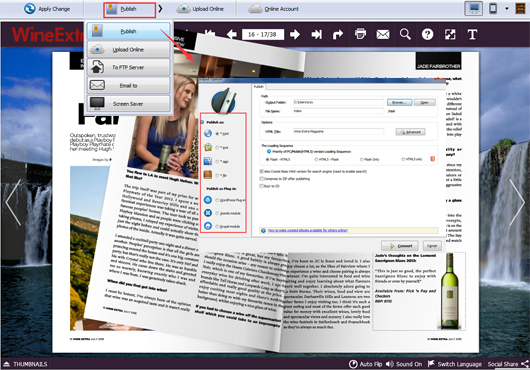530x370 pixels.
Task: Choose Upload Online in the dropdown menu
Action: point(128,50)
